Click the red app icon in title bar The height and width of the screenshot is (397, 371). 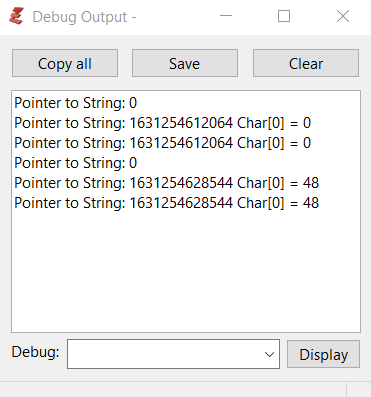(x=16, y=16)
